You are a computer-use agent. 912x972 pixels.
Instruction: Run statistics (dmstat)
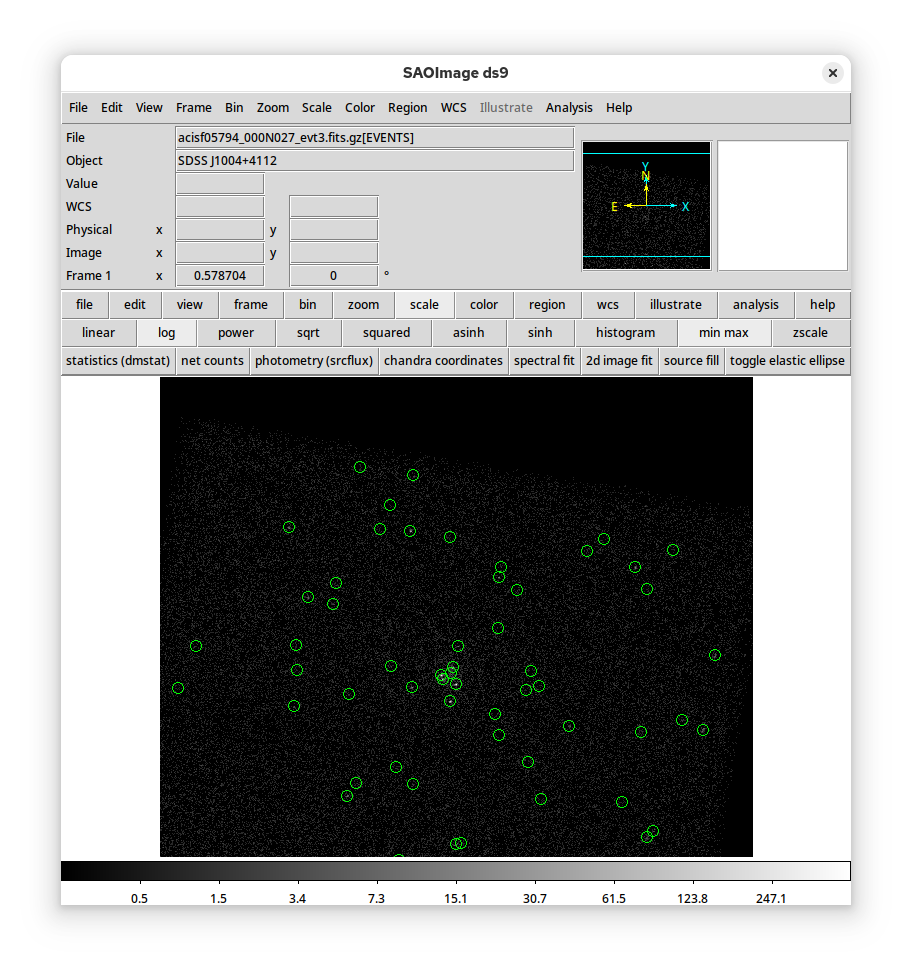click(x=118, y=361)
